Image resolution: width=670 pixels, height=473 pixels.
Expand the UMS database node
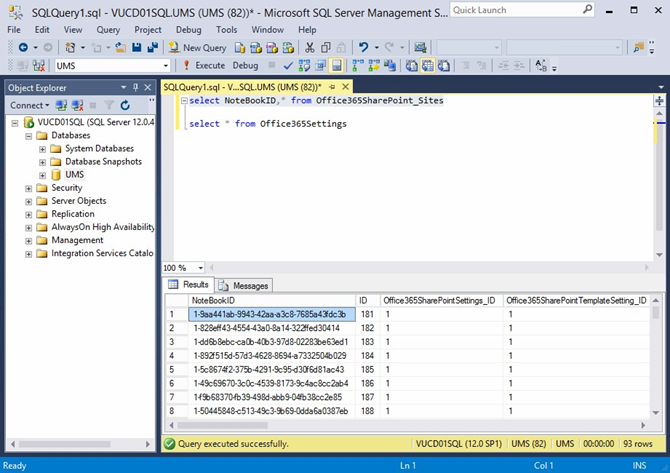43,175
